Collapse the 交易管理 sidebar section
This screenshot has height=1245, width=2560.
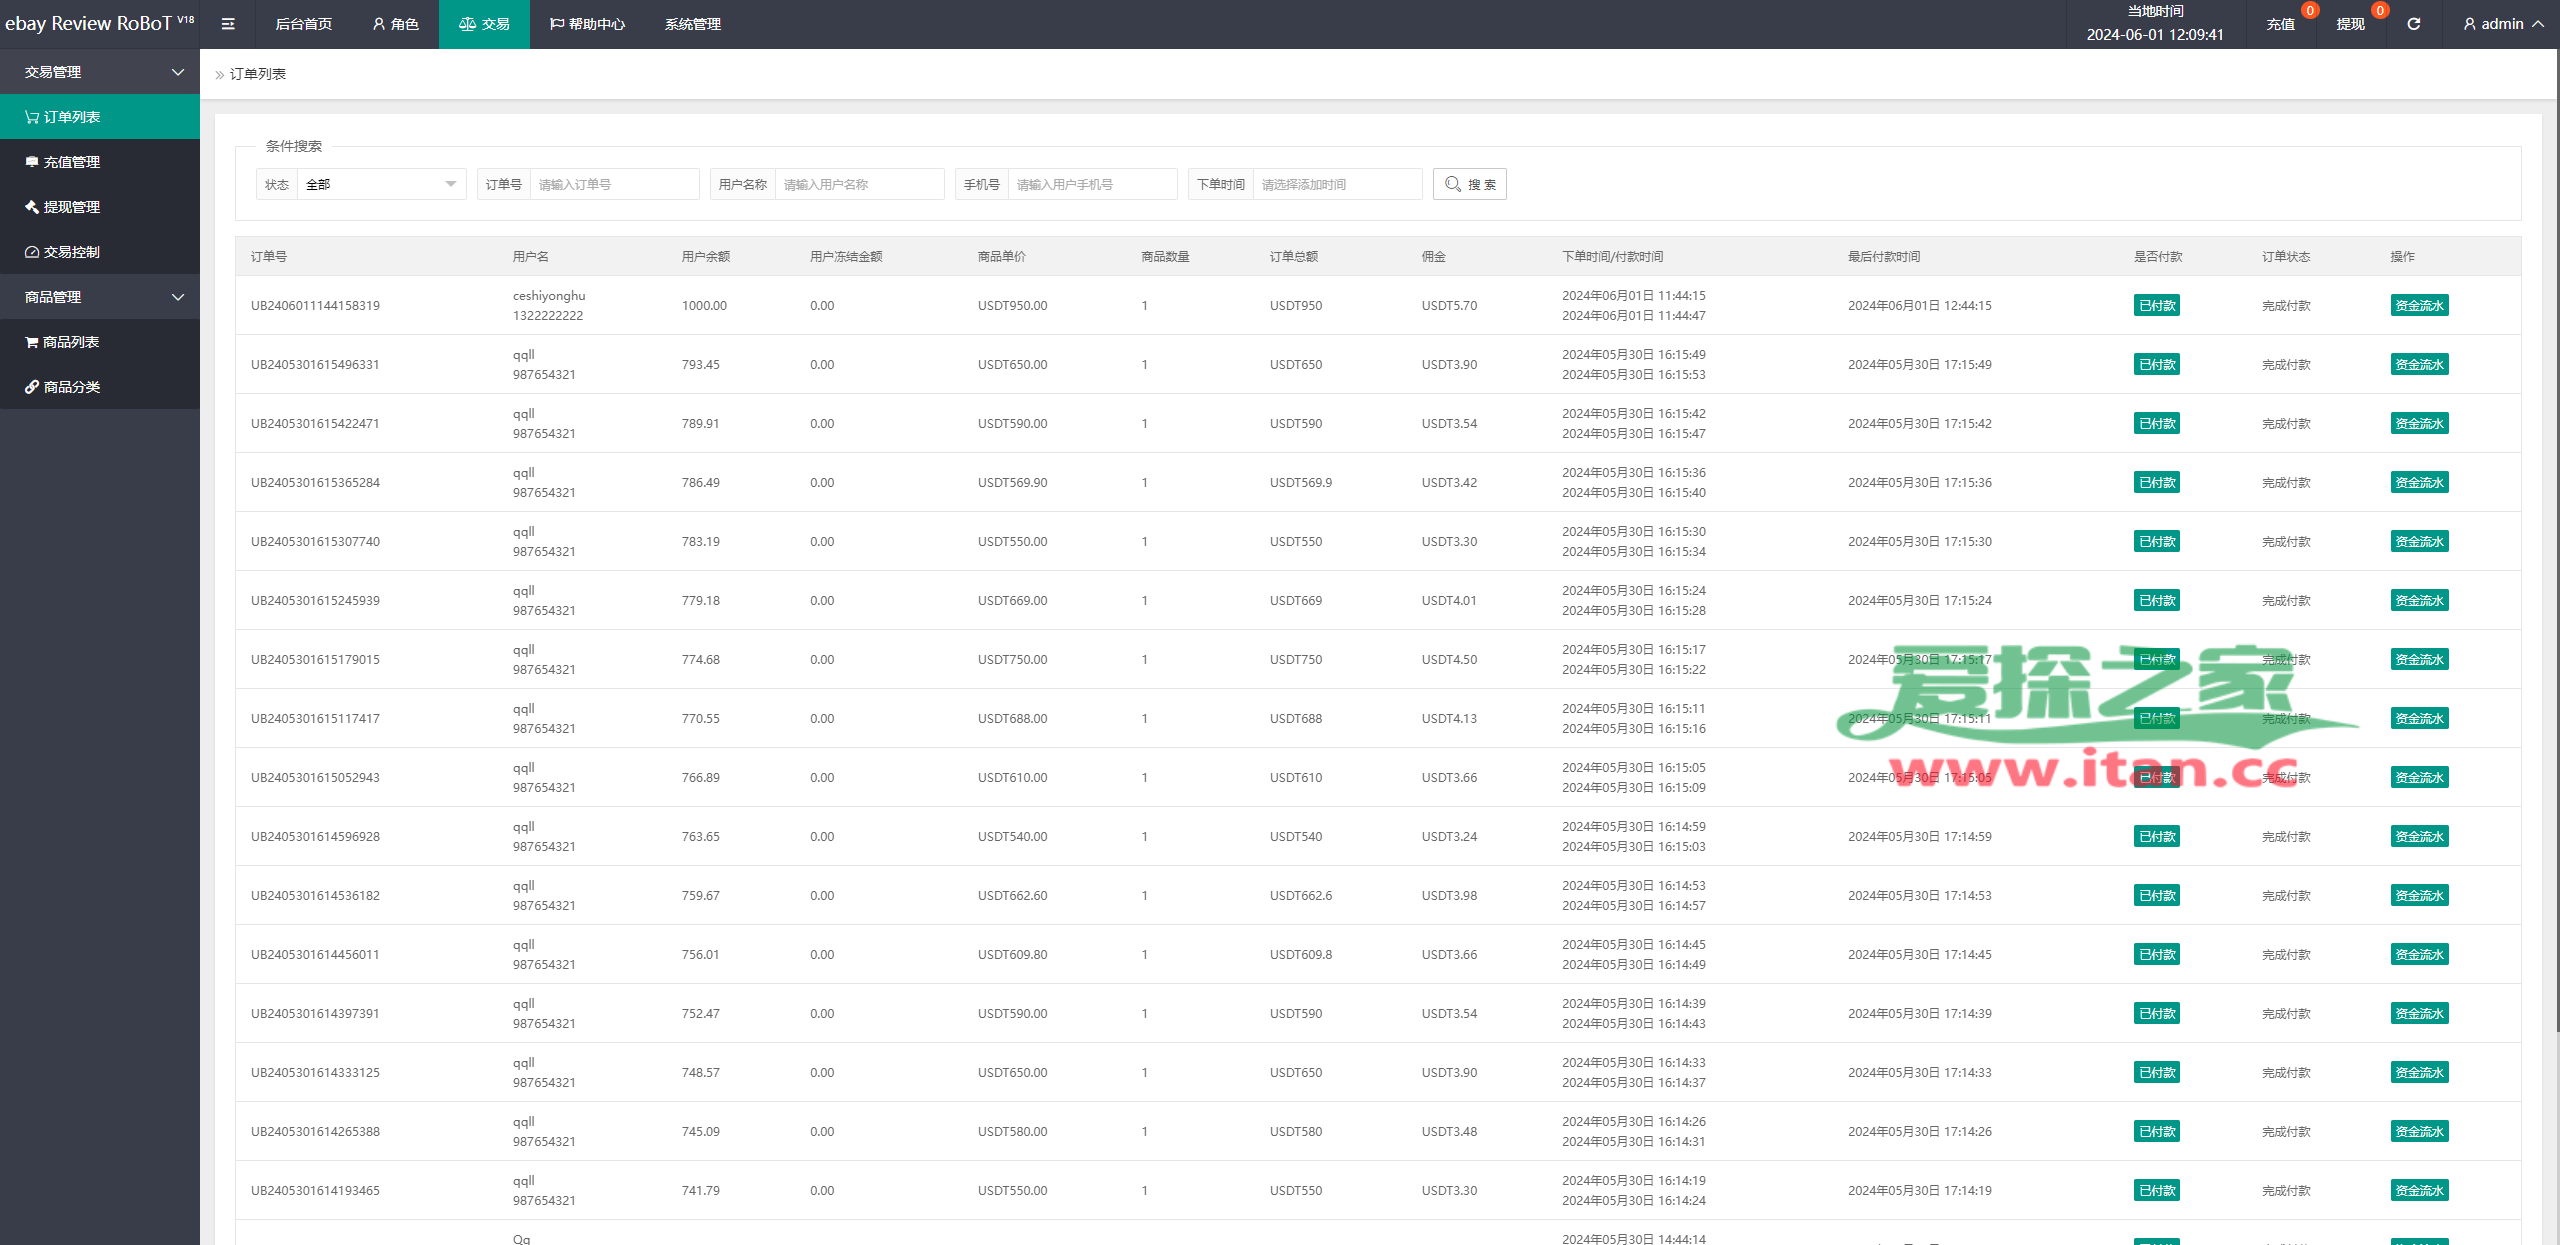coord(100,72)
